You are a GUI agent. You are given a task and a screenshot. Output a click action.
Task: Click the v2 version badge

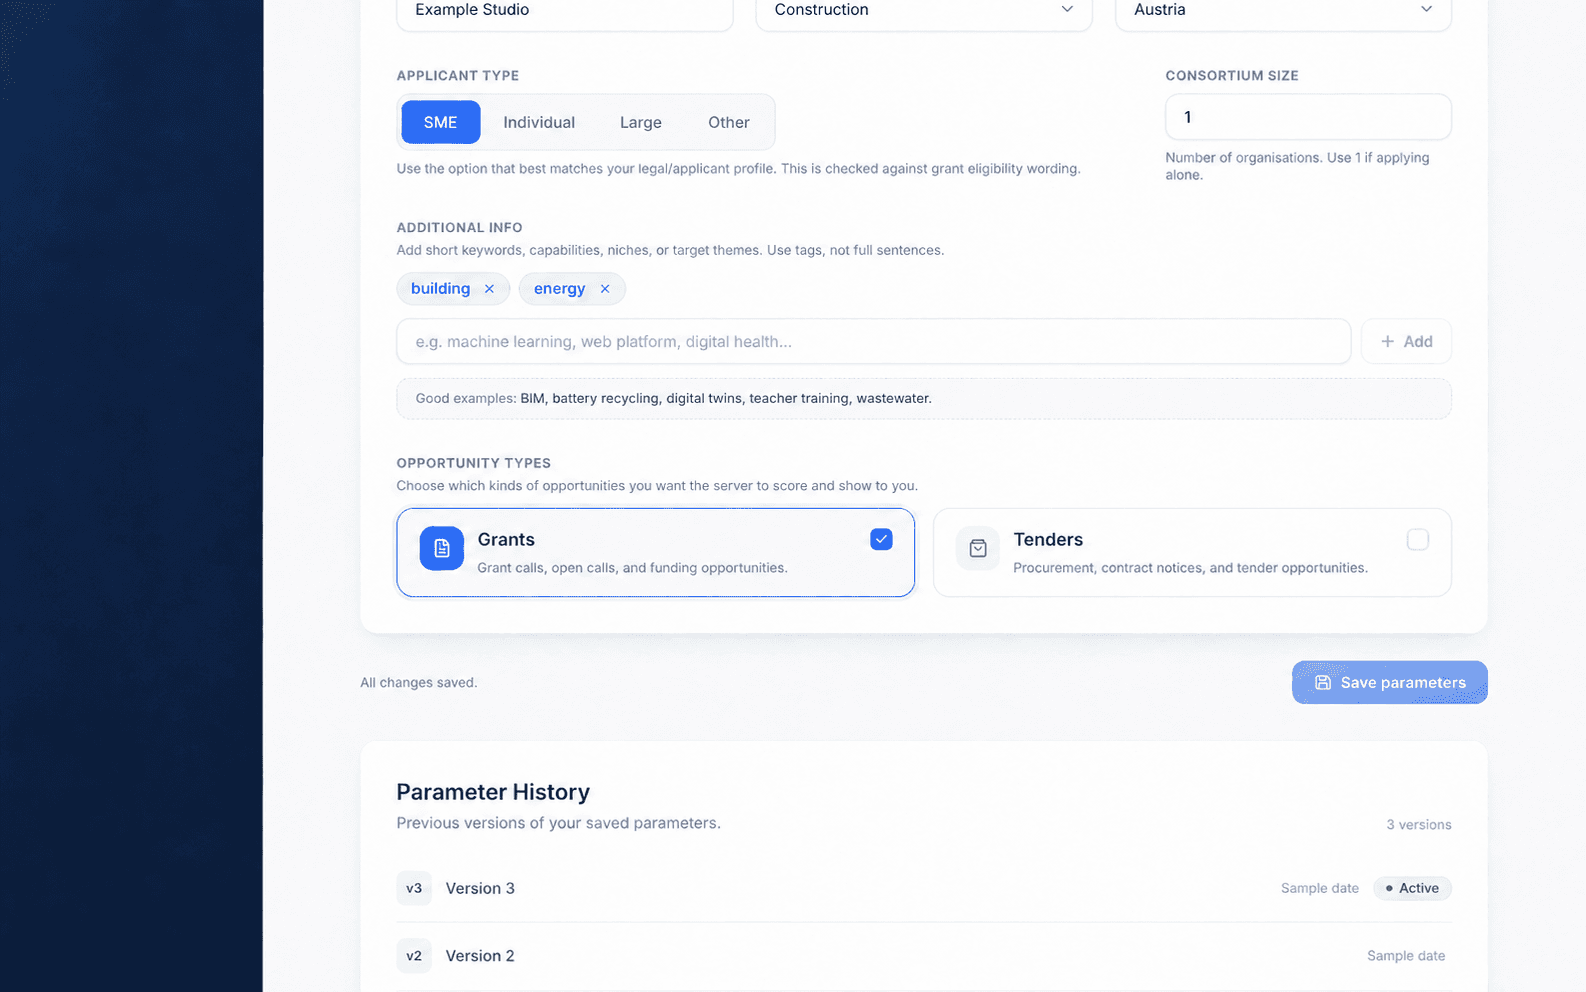click(x=414, y=956)
